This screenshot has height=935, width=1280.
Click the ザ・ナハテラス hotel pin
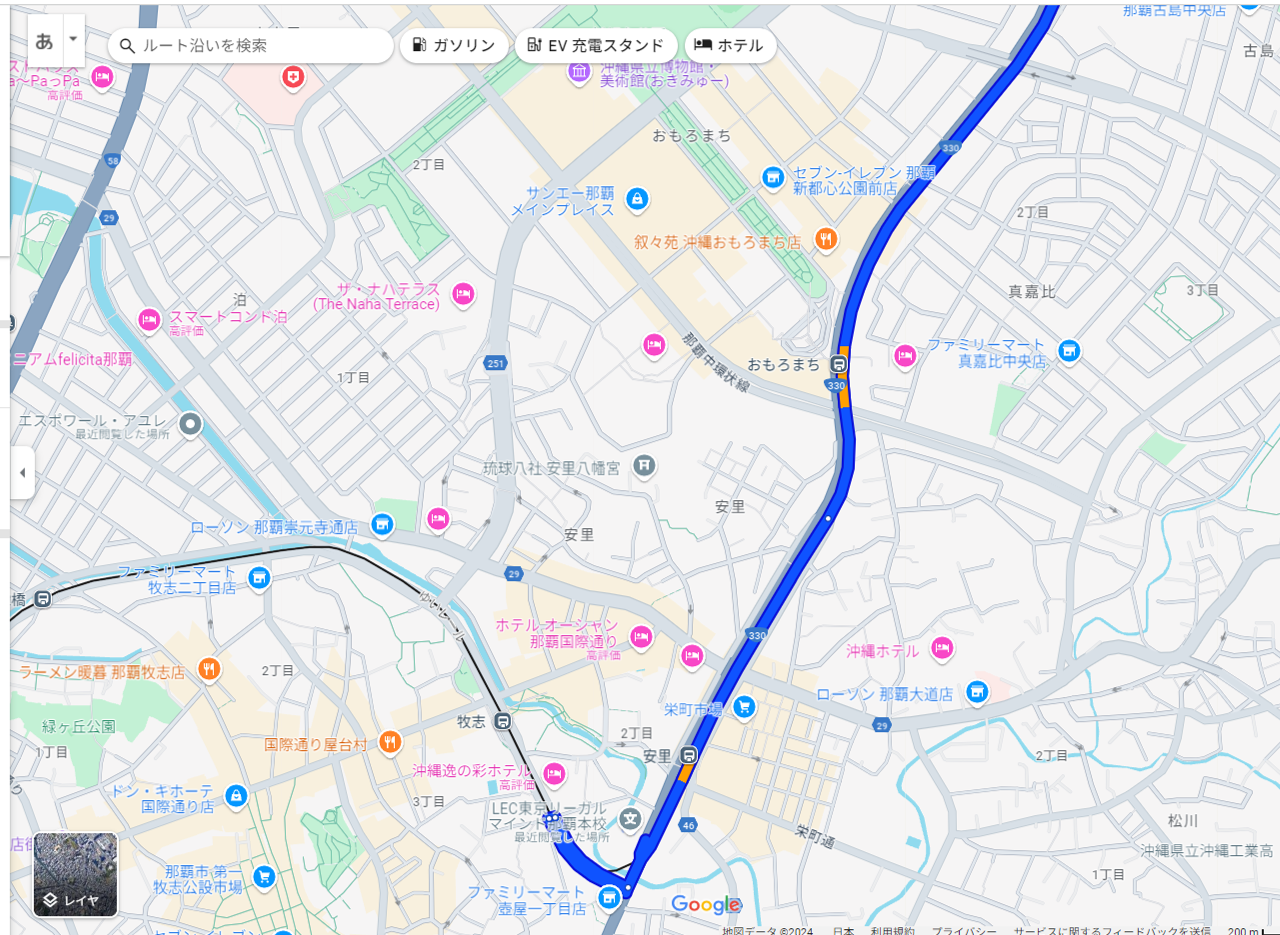(x=462, y=294)
